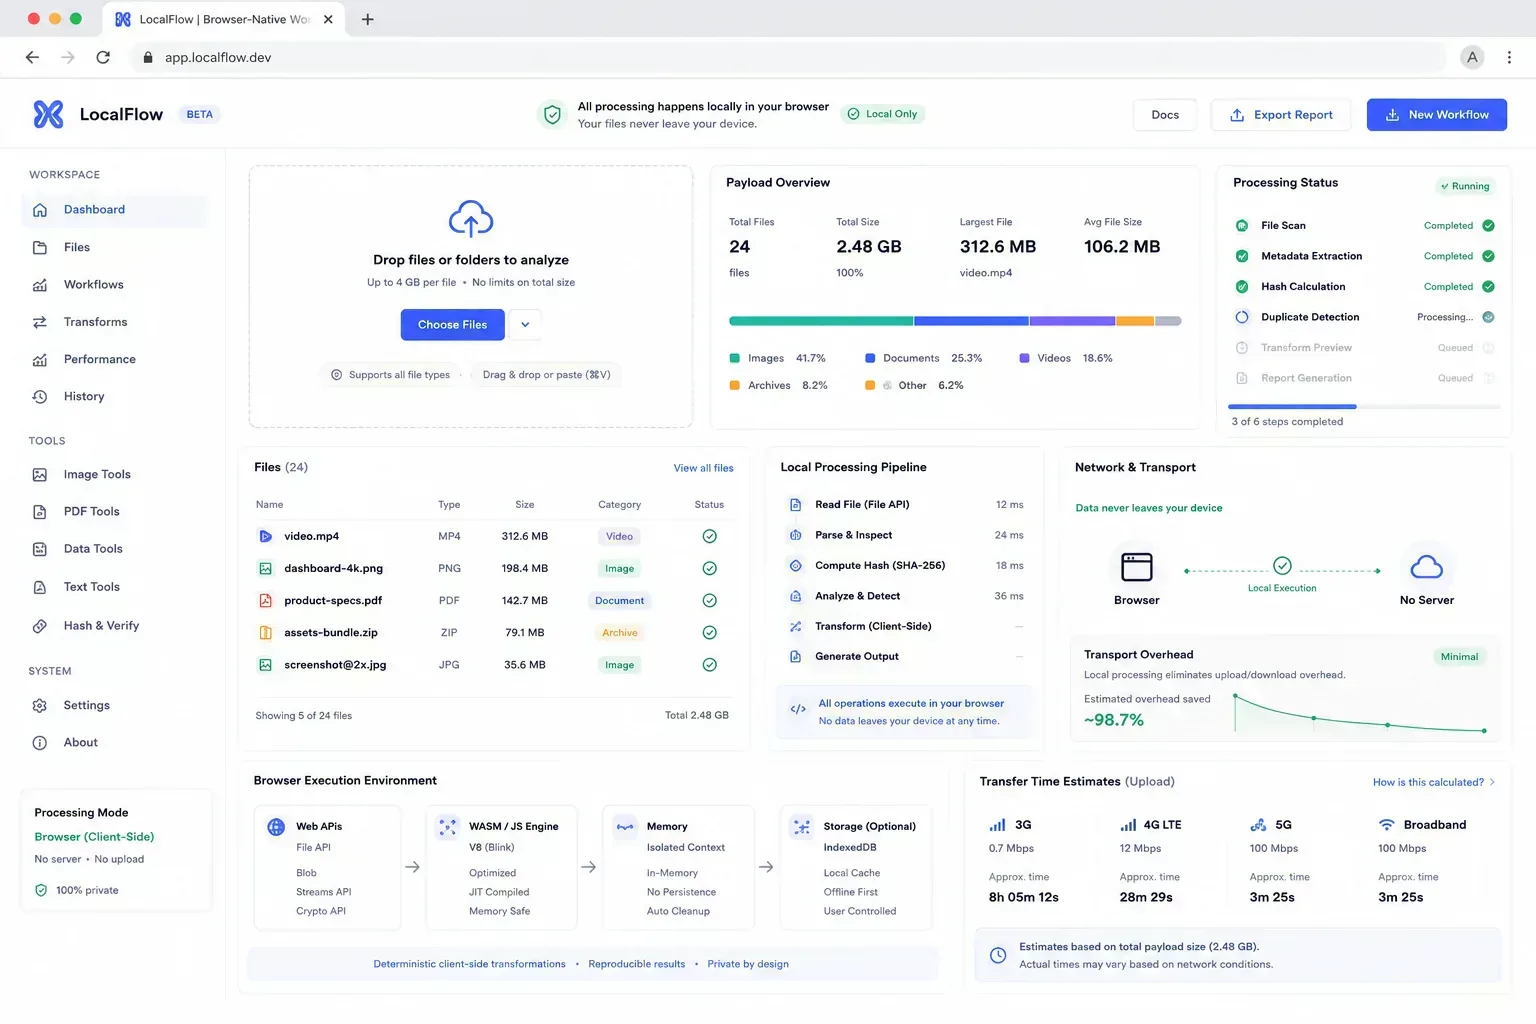Follow the View all files link
Screen dimensions: 1536x1024
click(x=703, y=468)
